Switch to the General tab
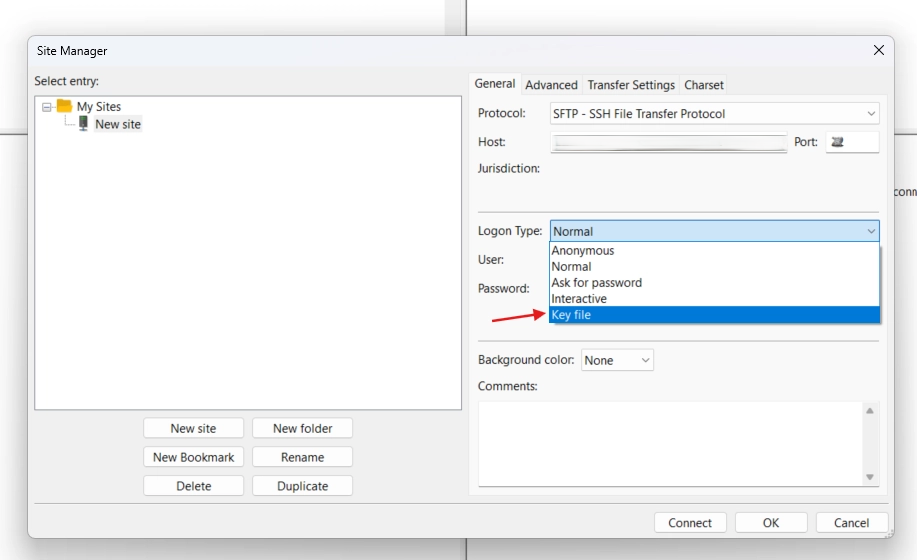 point(495,84)
